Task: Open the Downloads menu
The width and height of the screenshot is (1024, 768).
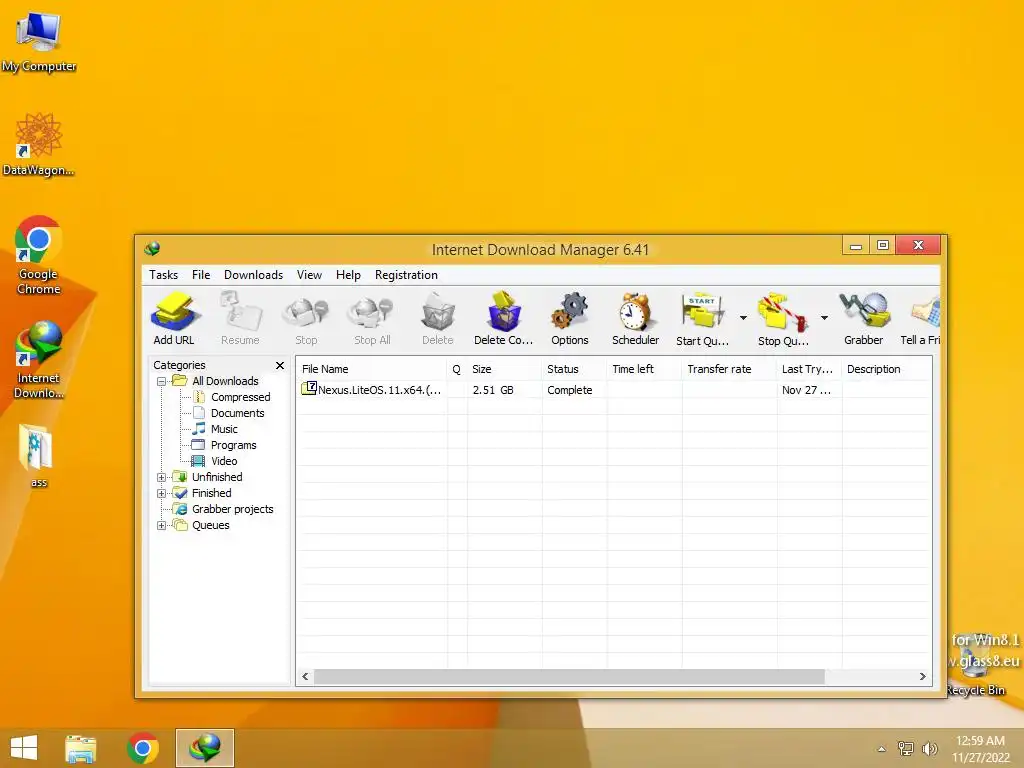Action: (x=253, y=275)
